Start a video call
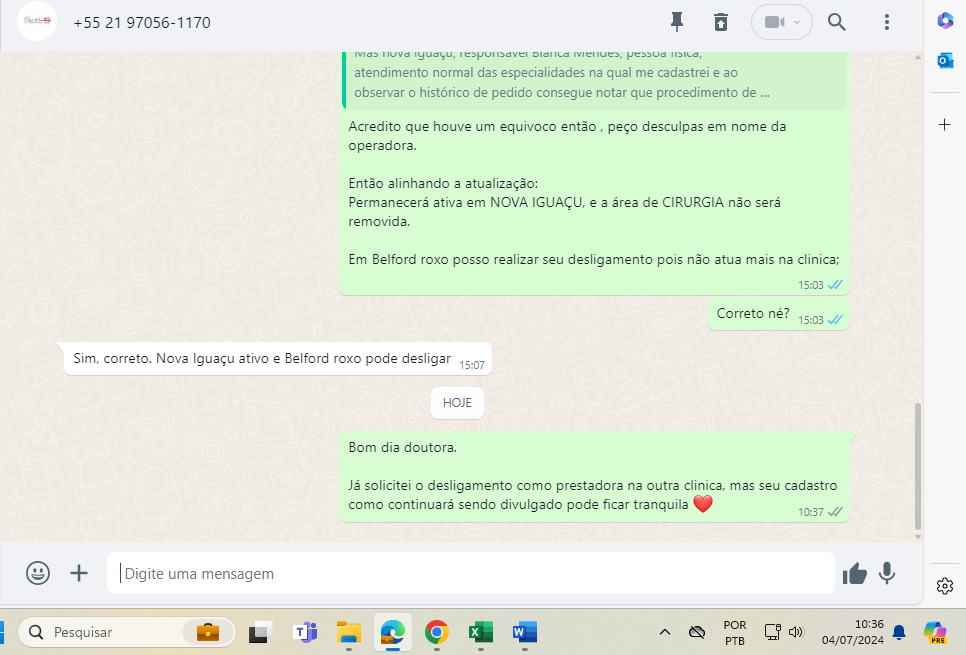This screenshot has height=655, width=966. tap(774, 22)
